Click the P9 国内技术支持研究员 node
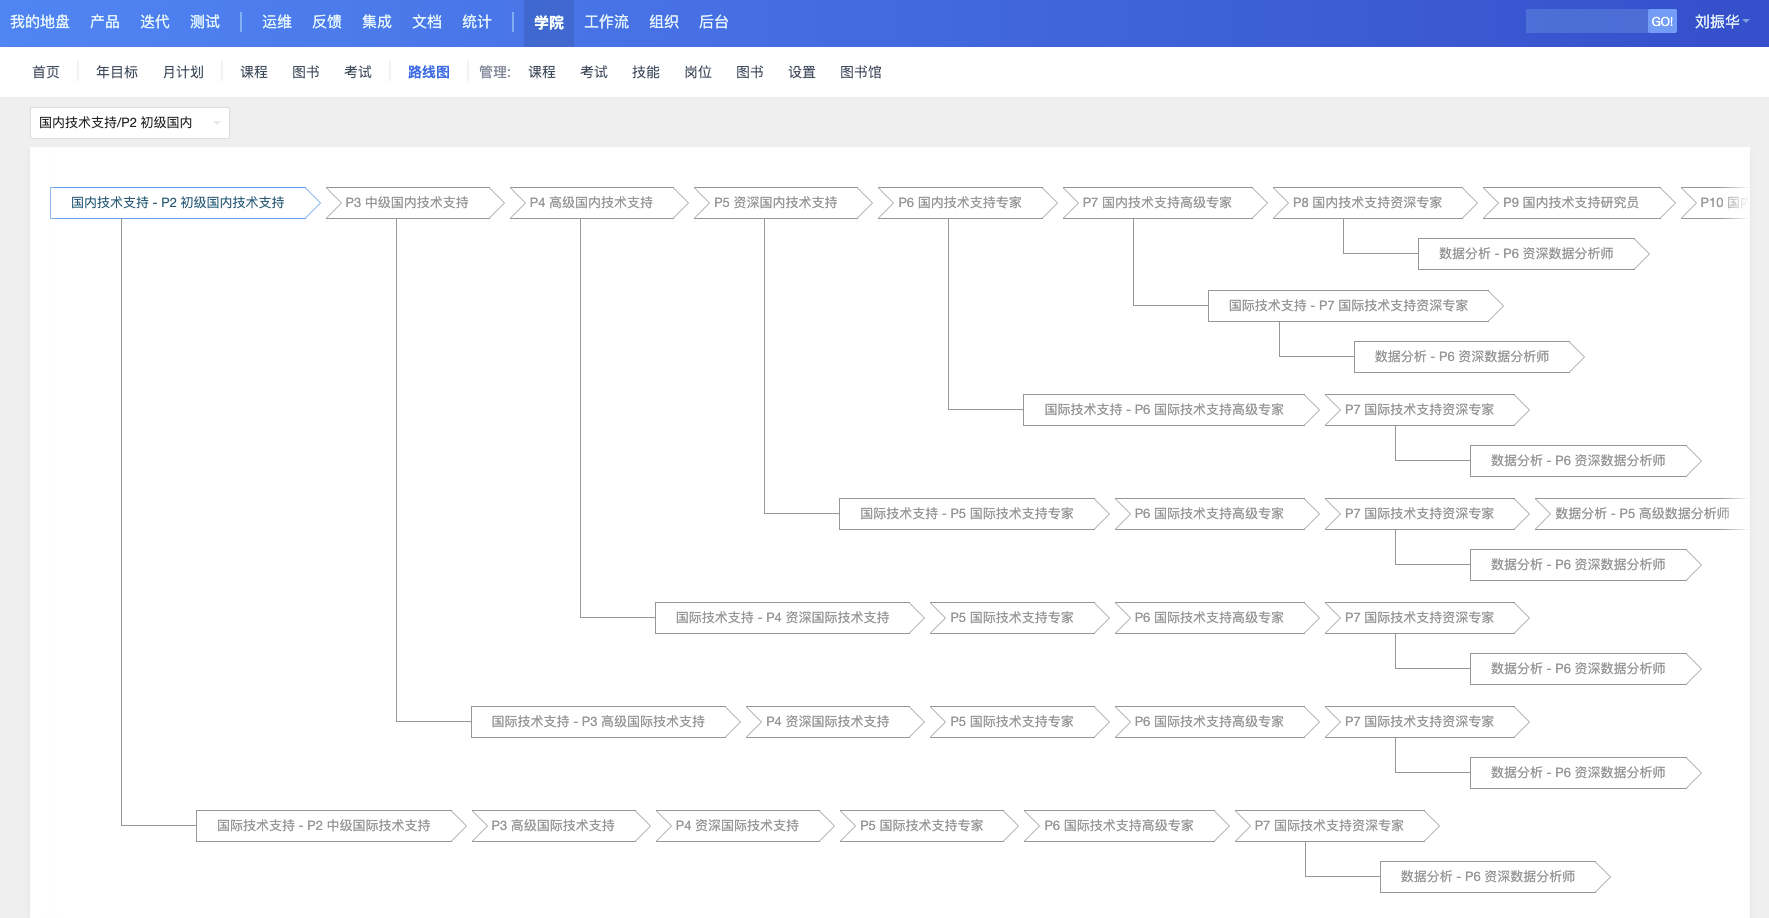 (1579, 203)
